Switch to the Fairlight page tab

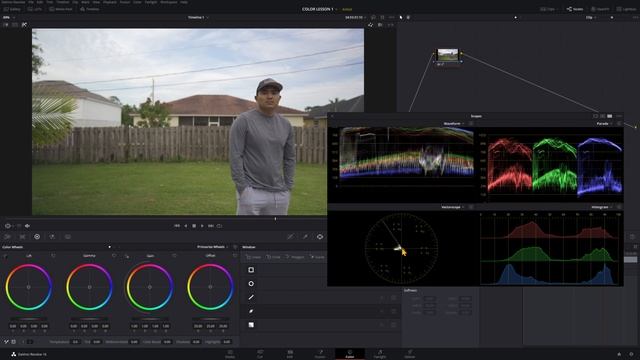[380, 354]
